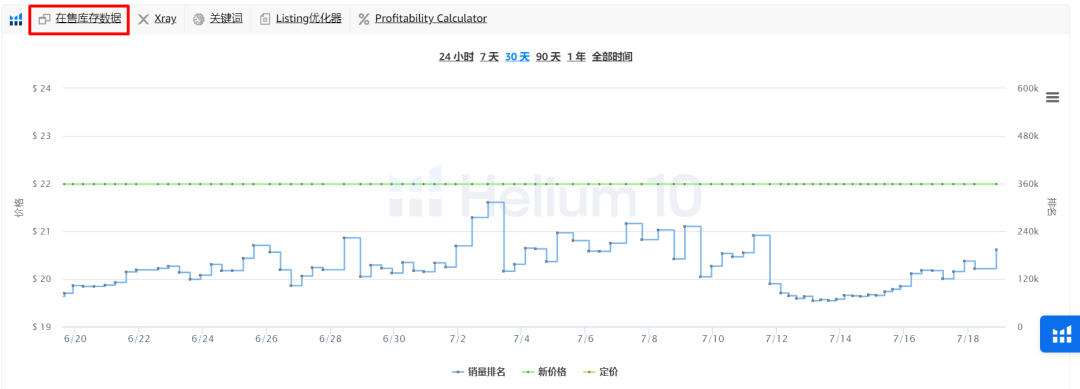This screenshot has width=1080, height=389.
Task: Click the Profitability Calculator percent icon
Action: pos(364,19)
